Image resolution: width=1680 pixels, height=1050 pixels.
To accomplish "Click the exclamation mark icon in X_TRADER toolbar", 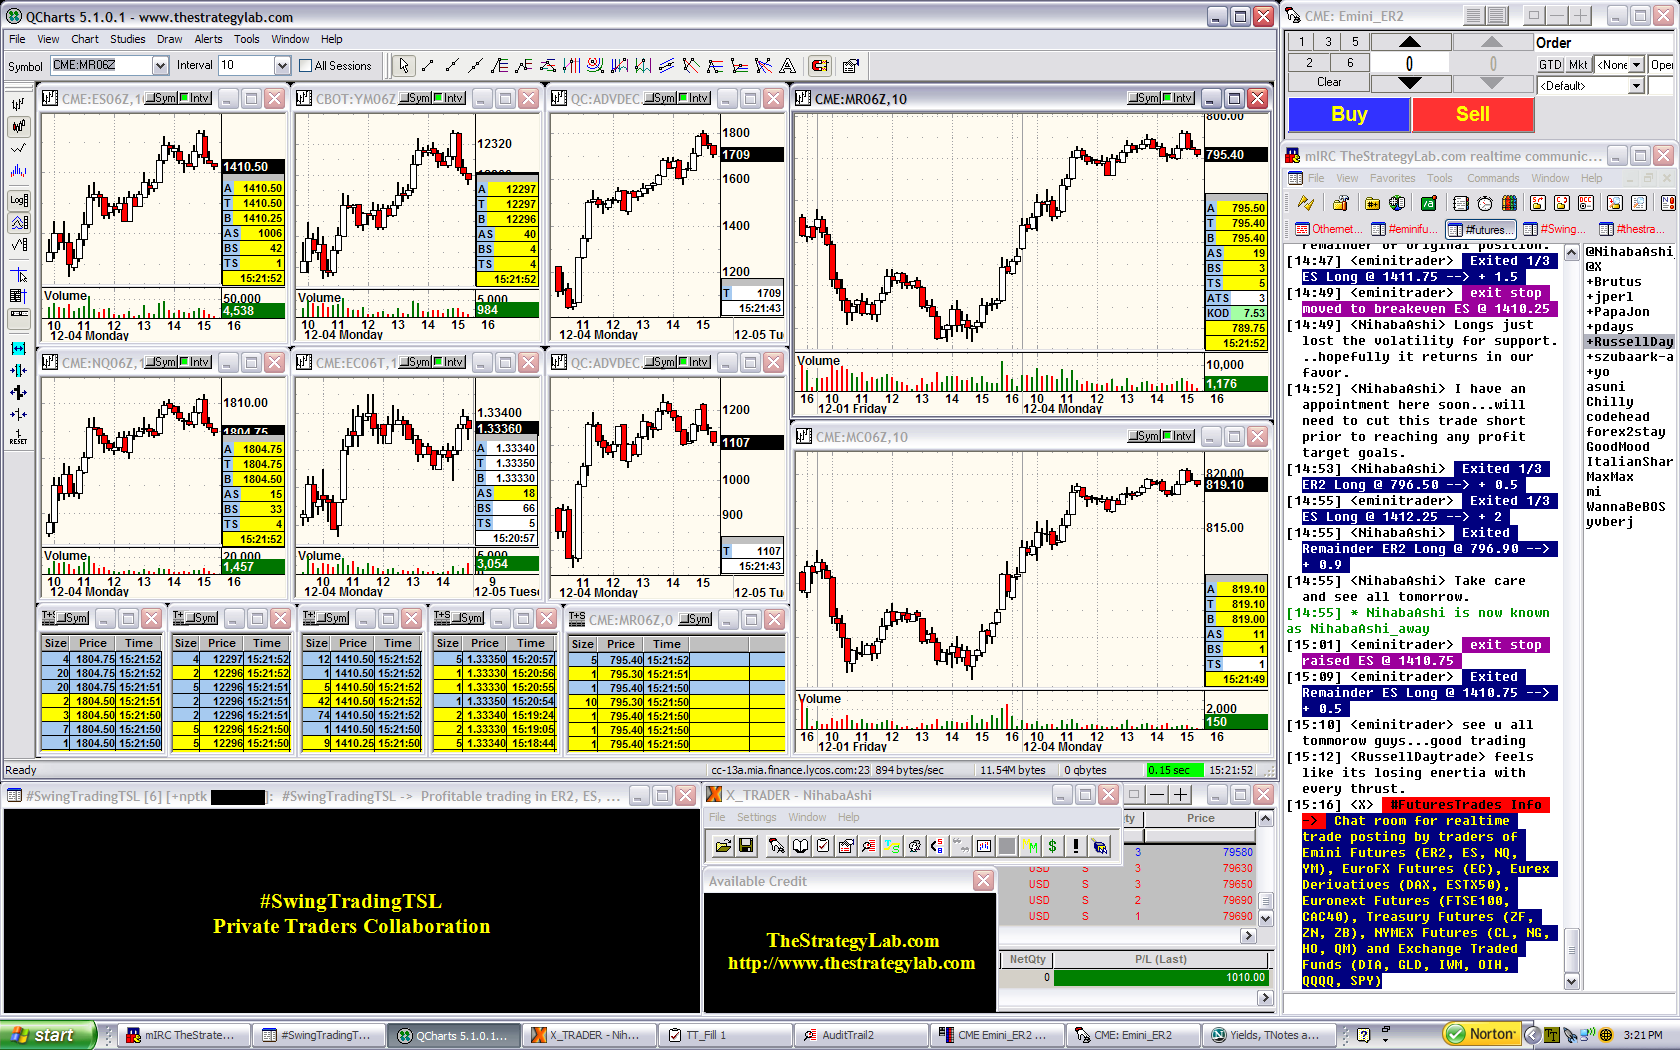I will click(1076, 846).
